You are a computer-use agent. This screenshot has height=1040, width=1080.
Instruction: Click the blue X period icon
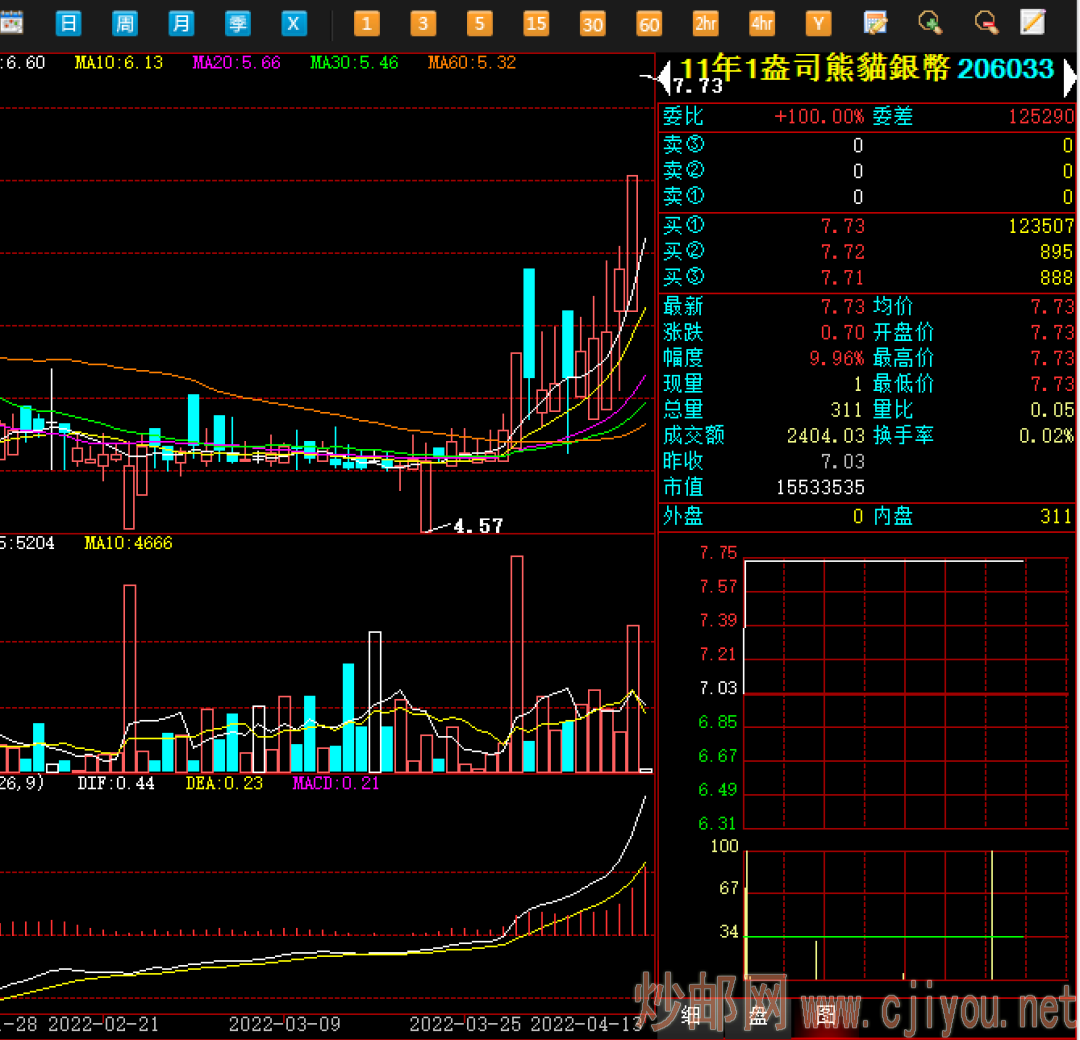(x=293, y=23)
